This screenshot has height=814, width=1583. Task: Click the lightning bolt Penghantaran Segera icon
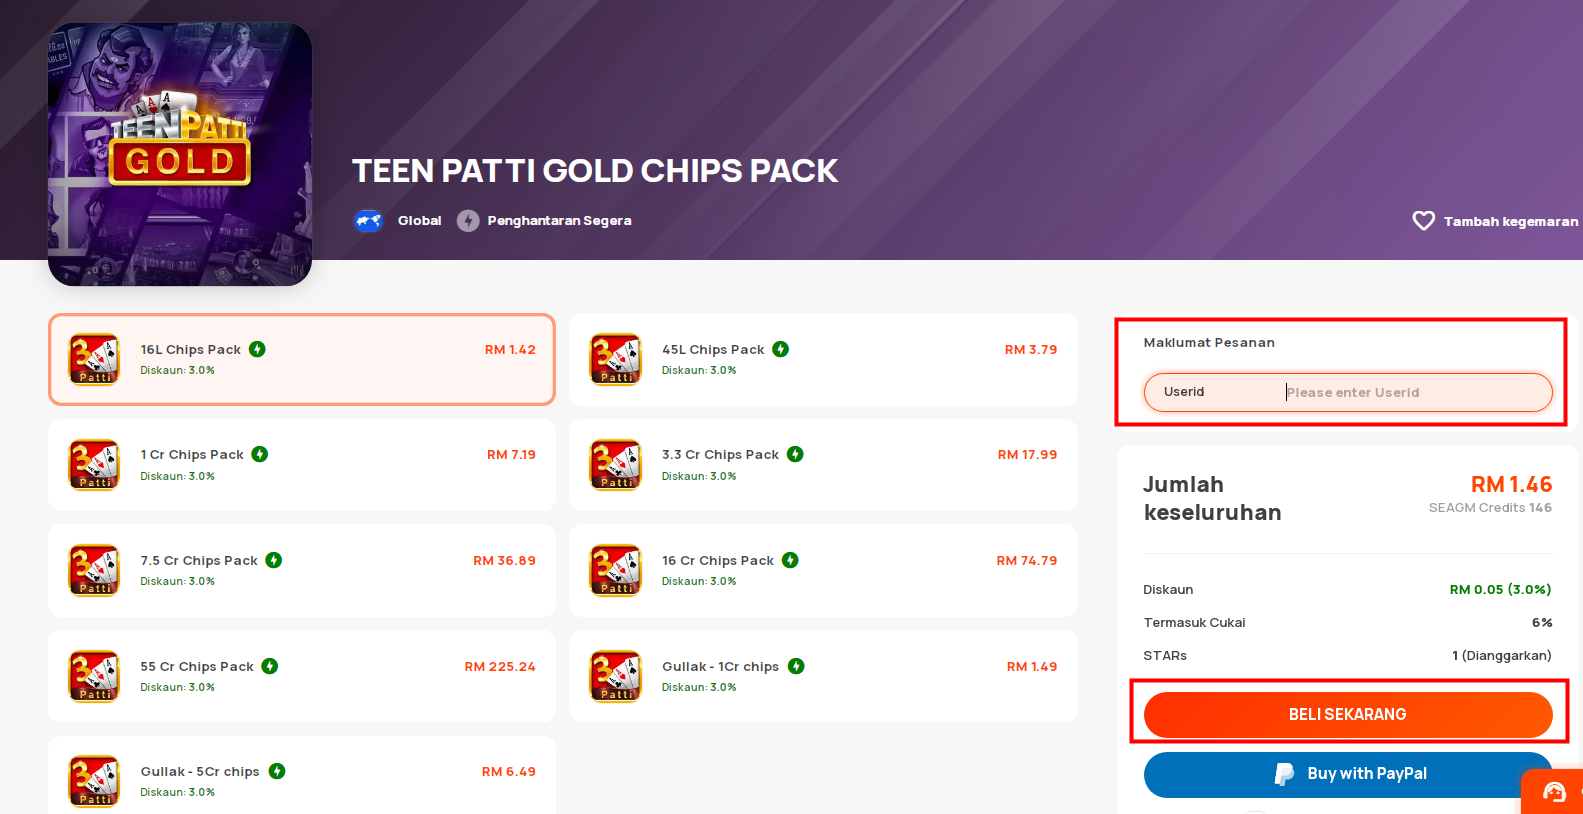coord(468,221)
